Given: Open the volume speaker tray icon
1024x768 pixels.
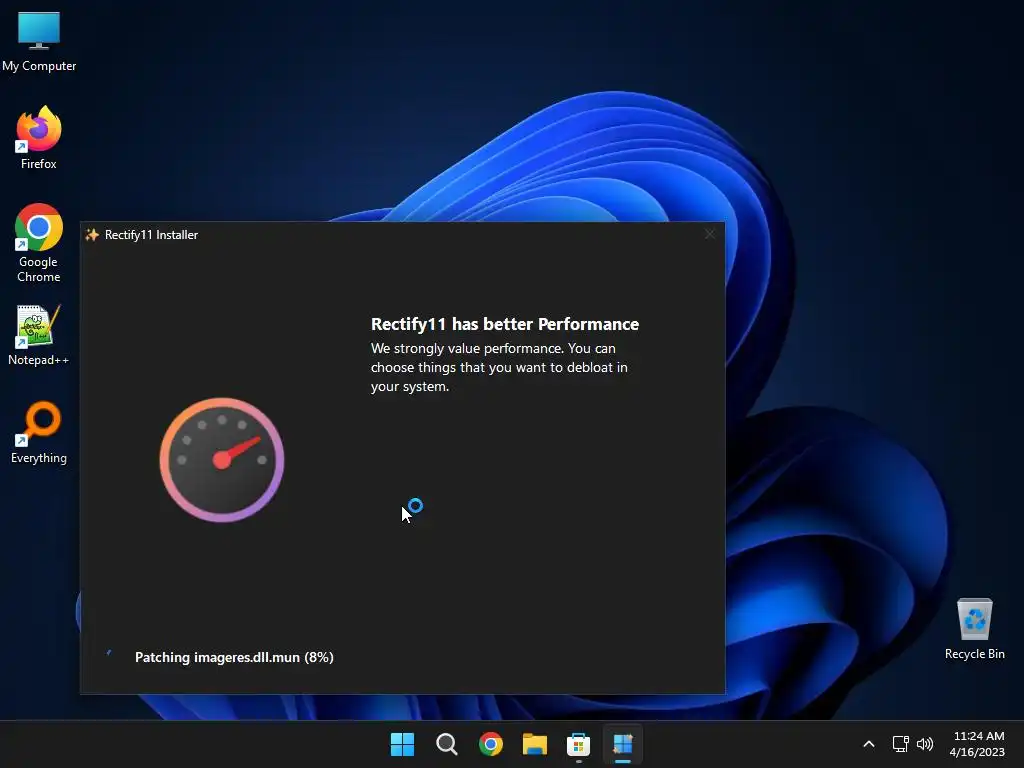Looking at the screenshot, I should pos(925,744).
